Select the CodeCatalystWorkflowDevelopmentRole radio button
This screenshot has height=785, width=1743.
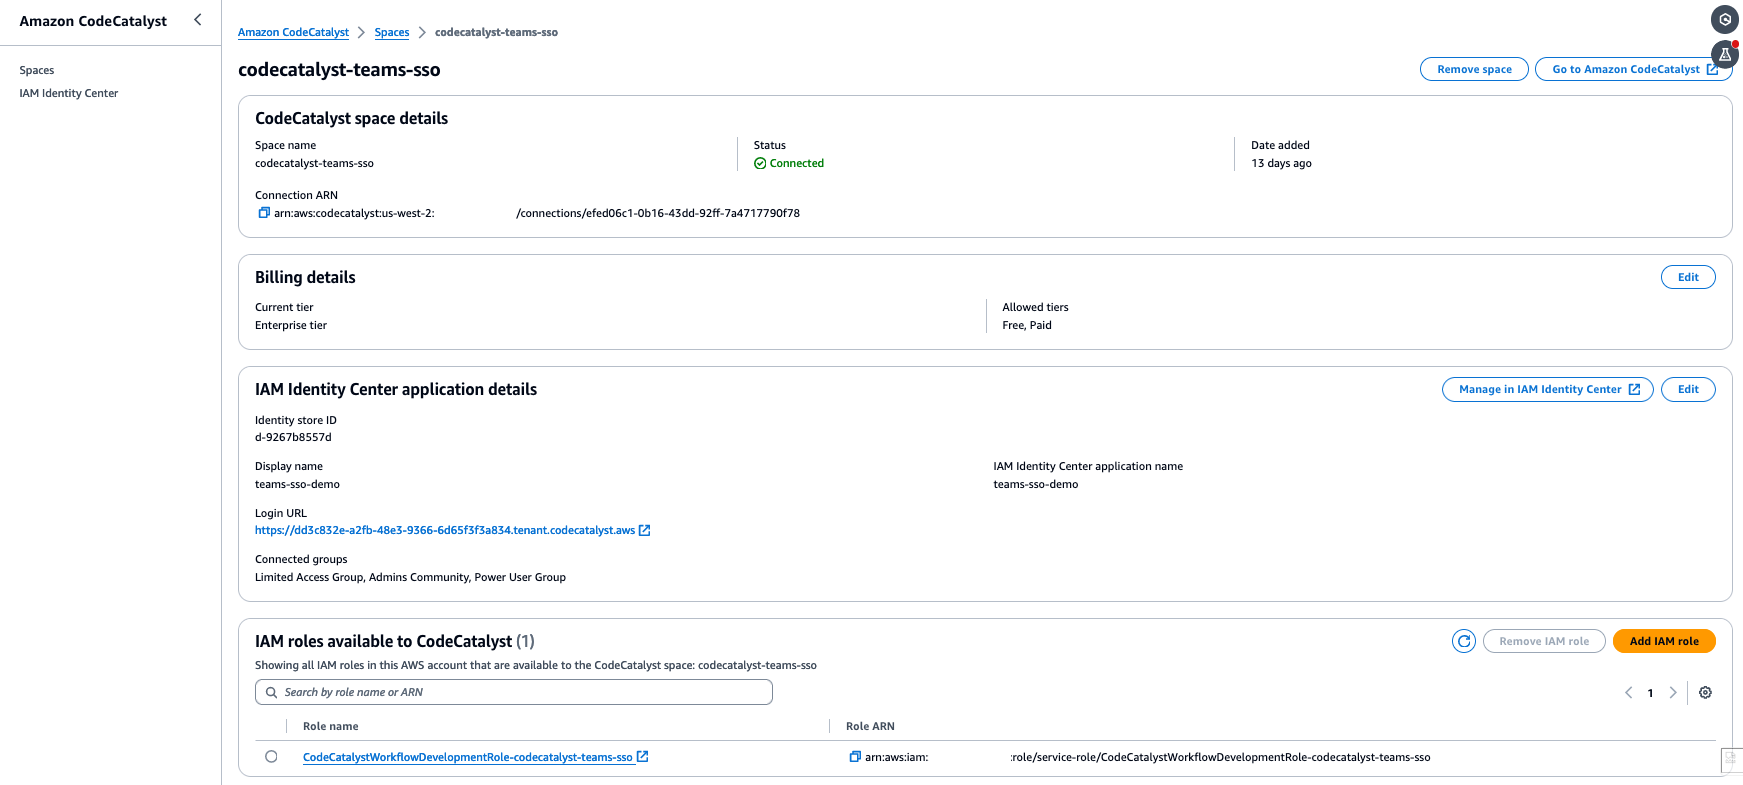271,757
